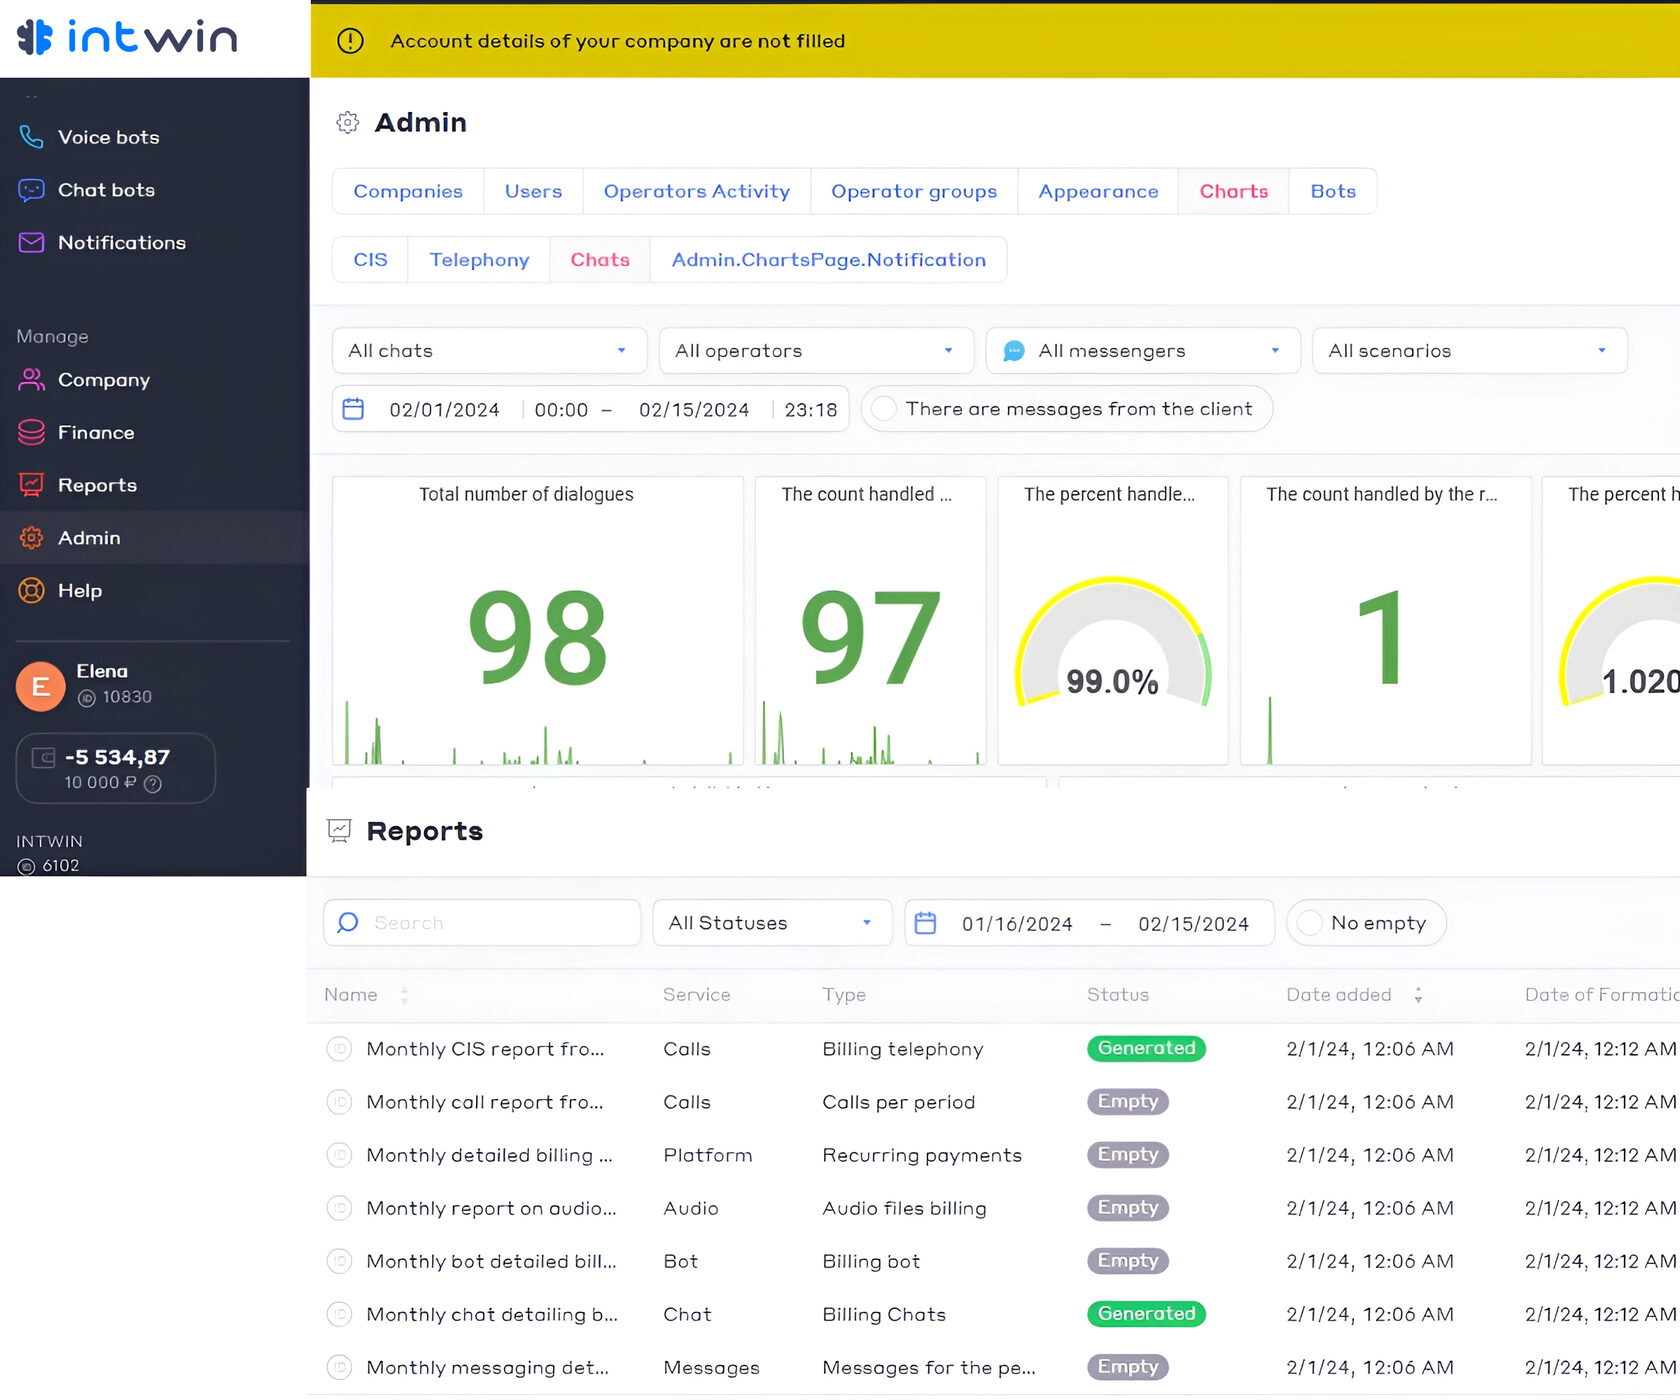The height and width of the screenshot is (1400, 1680).
Task: Expand the All chats dropdown
Action: [x=489, y=351]
